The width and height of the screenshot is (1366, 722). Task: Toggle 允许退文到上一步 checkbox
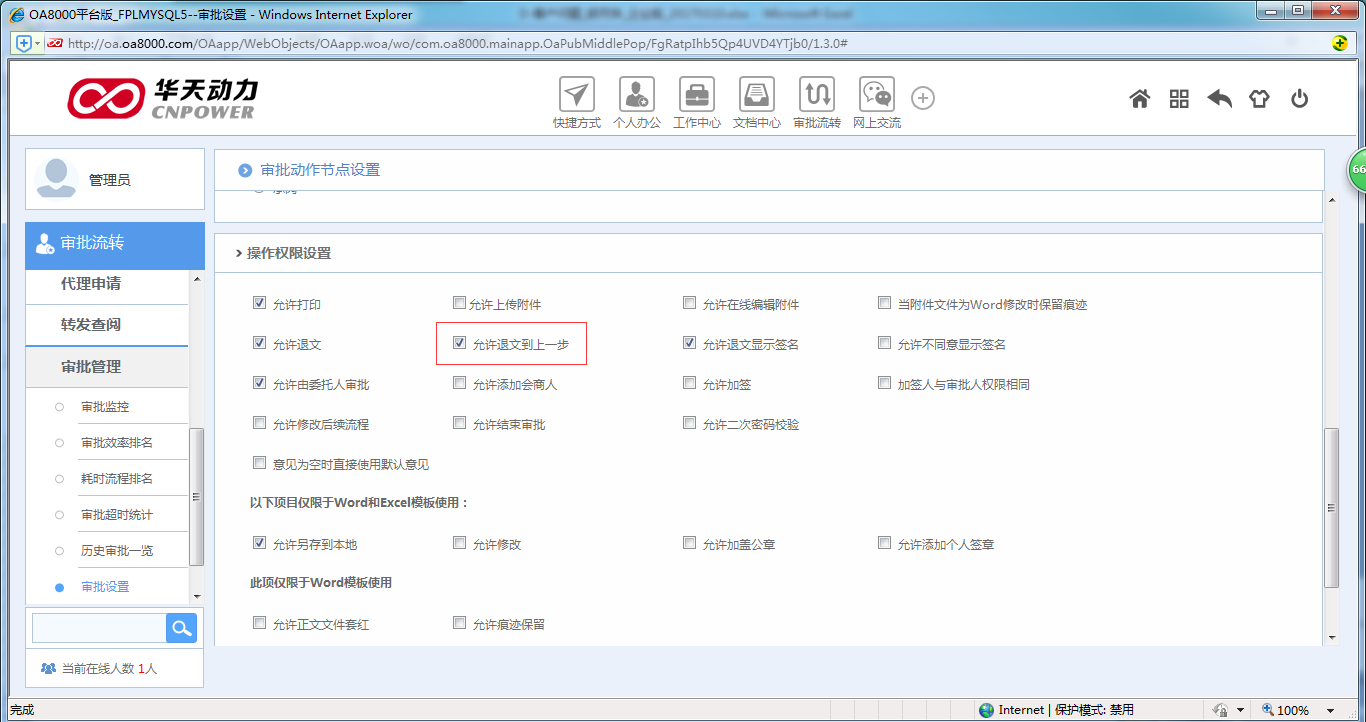[x=459, y=343]
